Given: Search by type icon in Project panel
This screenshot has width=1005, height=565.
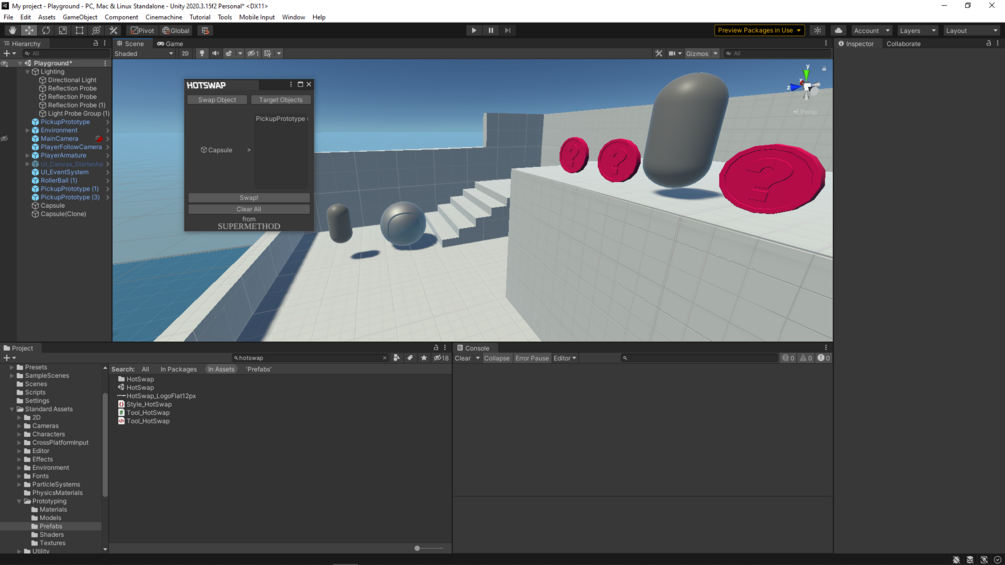Looking at the screenshot, I should coord(397,358).
